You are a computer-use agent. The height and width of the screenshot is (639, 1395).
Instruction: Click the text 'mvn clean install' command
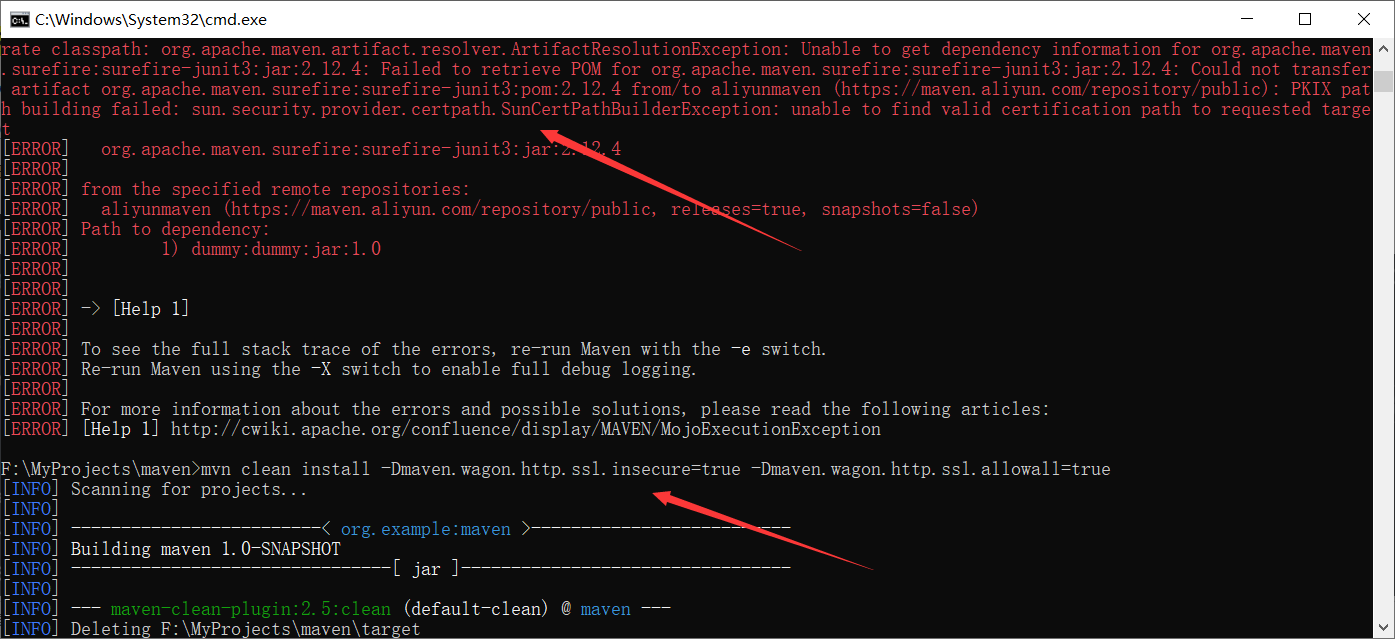[x=285, y=469]
